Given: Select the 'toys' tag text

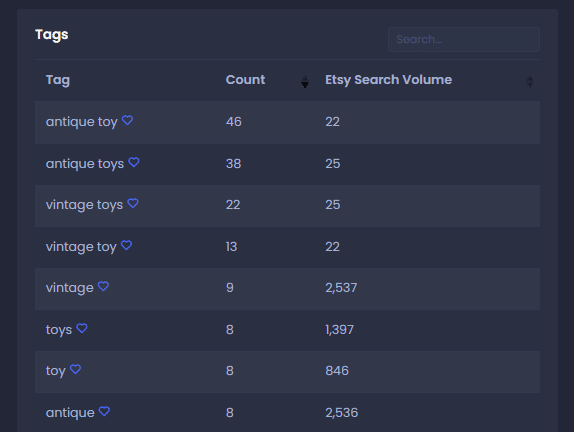Looking at the screenshot, I should click(x=59, y=330).
